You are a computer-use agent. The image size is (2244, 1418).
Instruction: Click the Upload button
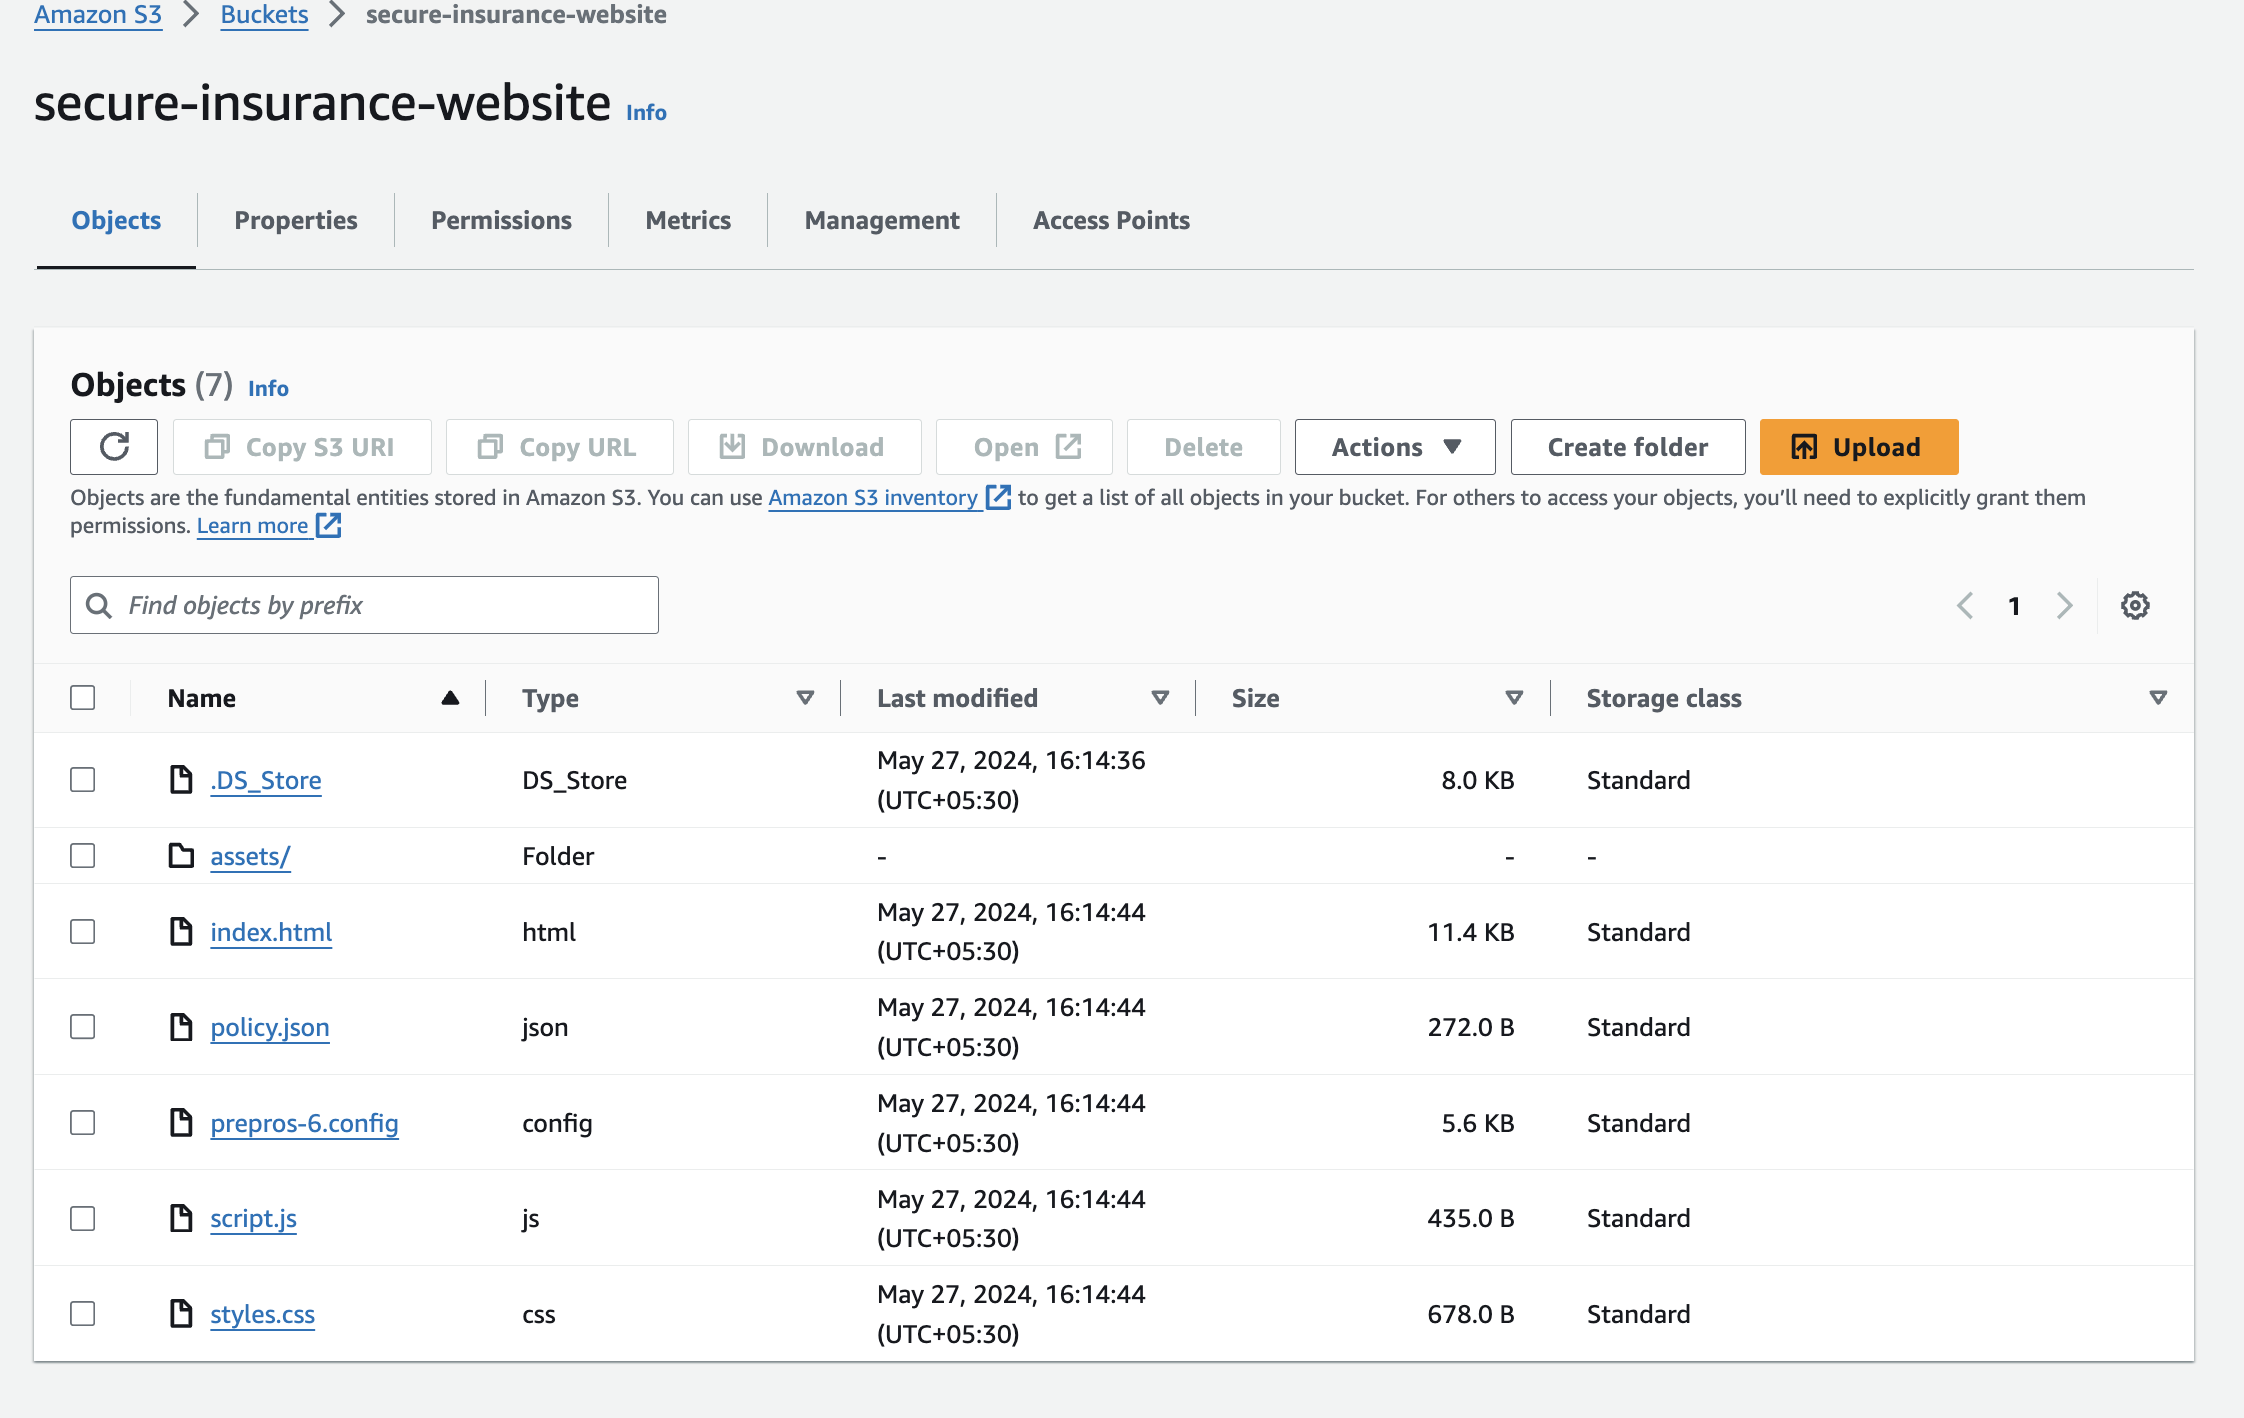click(1859, 447)
